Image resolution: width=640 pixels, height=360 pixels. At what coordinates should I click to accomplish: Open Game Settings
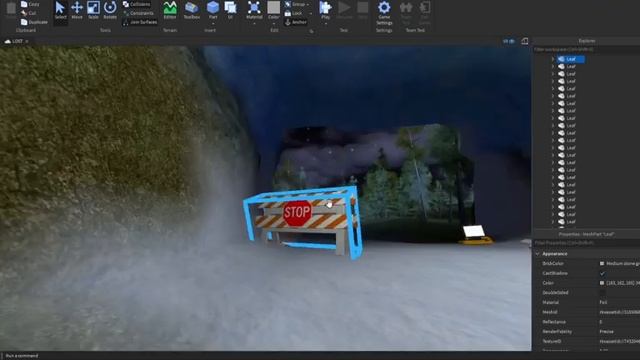point(384,12)
